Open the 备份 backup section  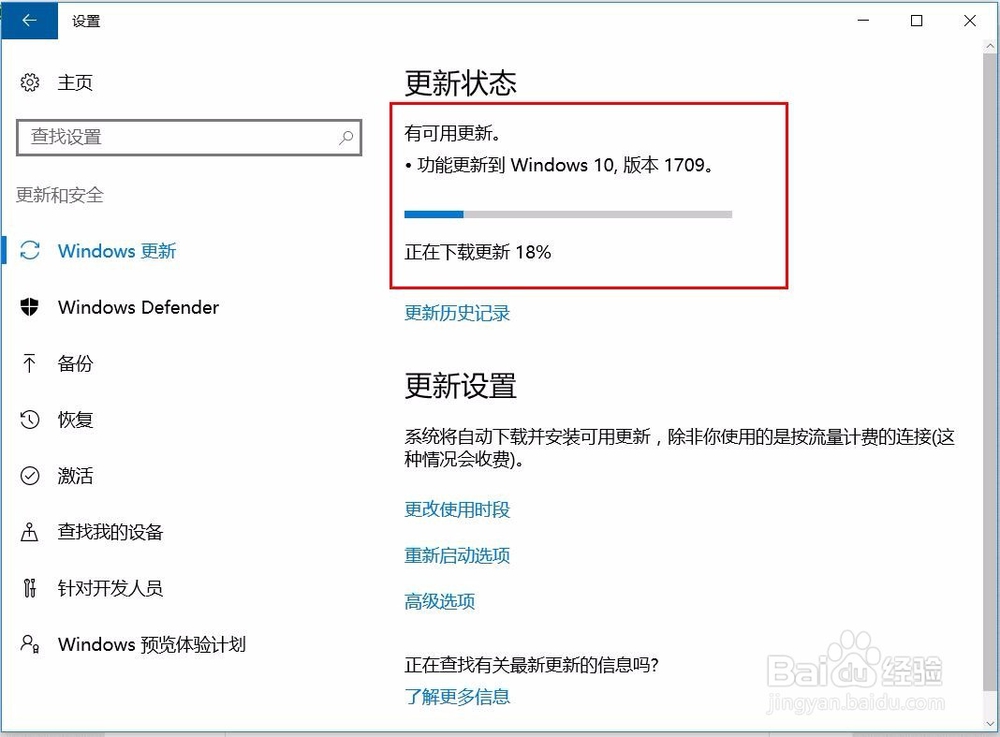(75, 363)
